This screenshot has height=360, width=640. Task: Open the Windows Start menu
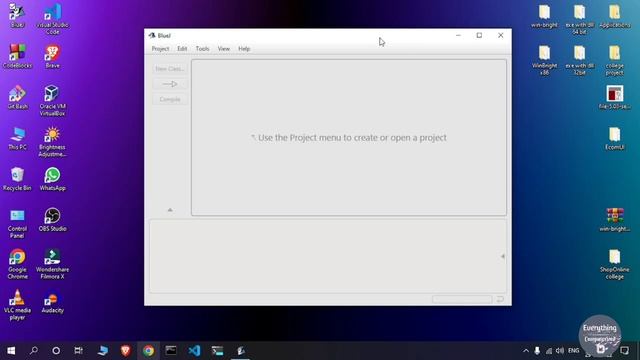(x=11, y=351)
